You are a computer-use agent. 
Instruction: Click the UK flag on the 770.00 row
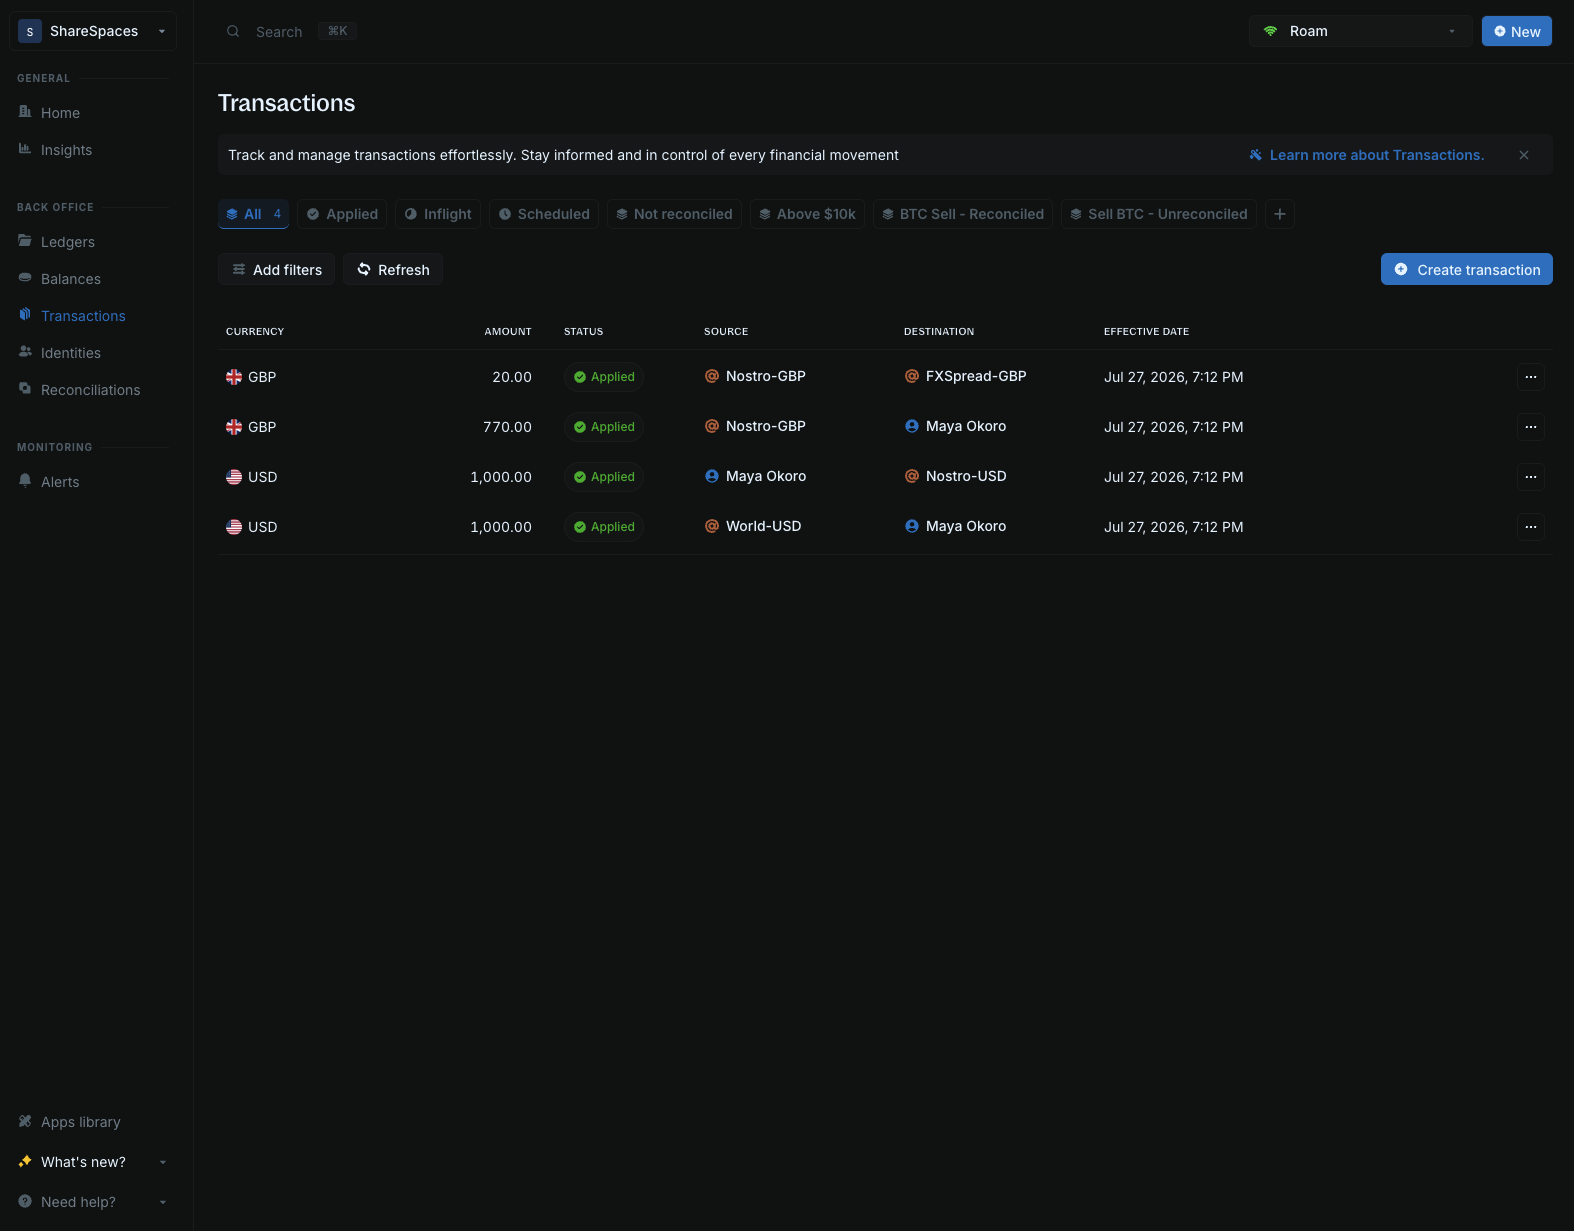(x=234, y=427)
